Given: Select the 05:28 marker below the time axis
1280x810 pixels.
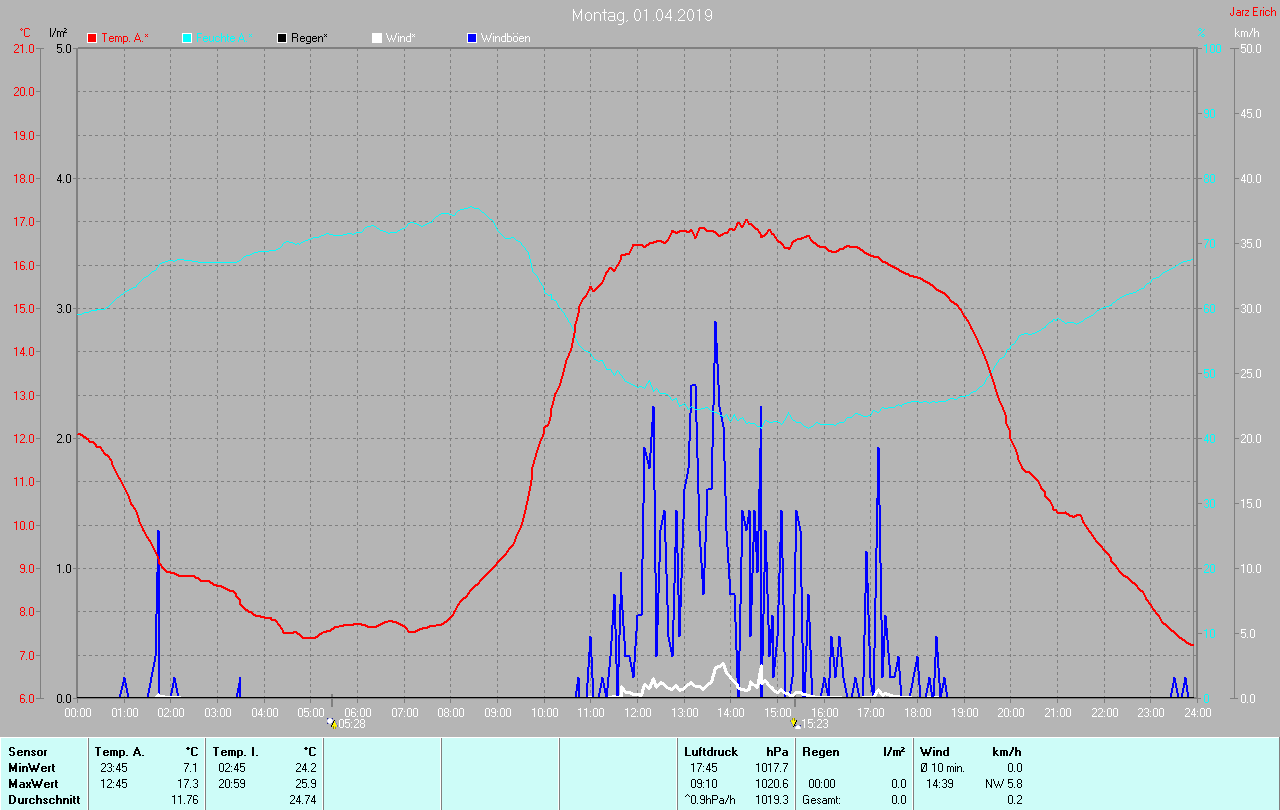Looking at the screenshot, I should [x=346, y=723].
